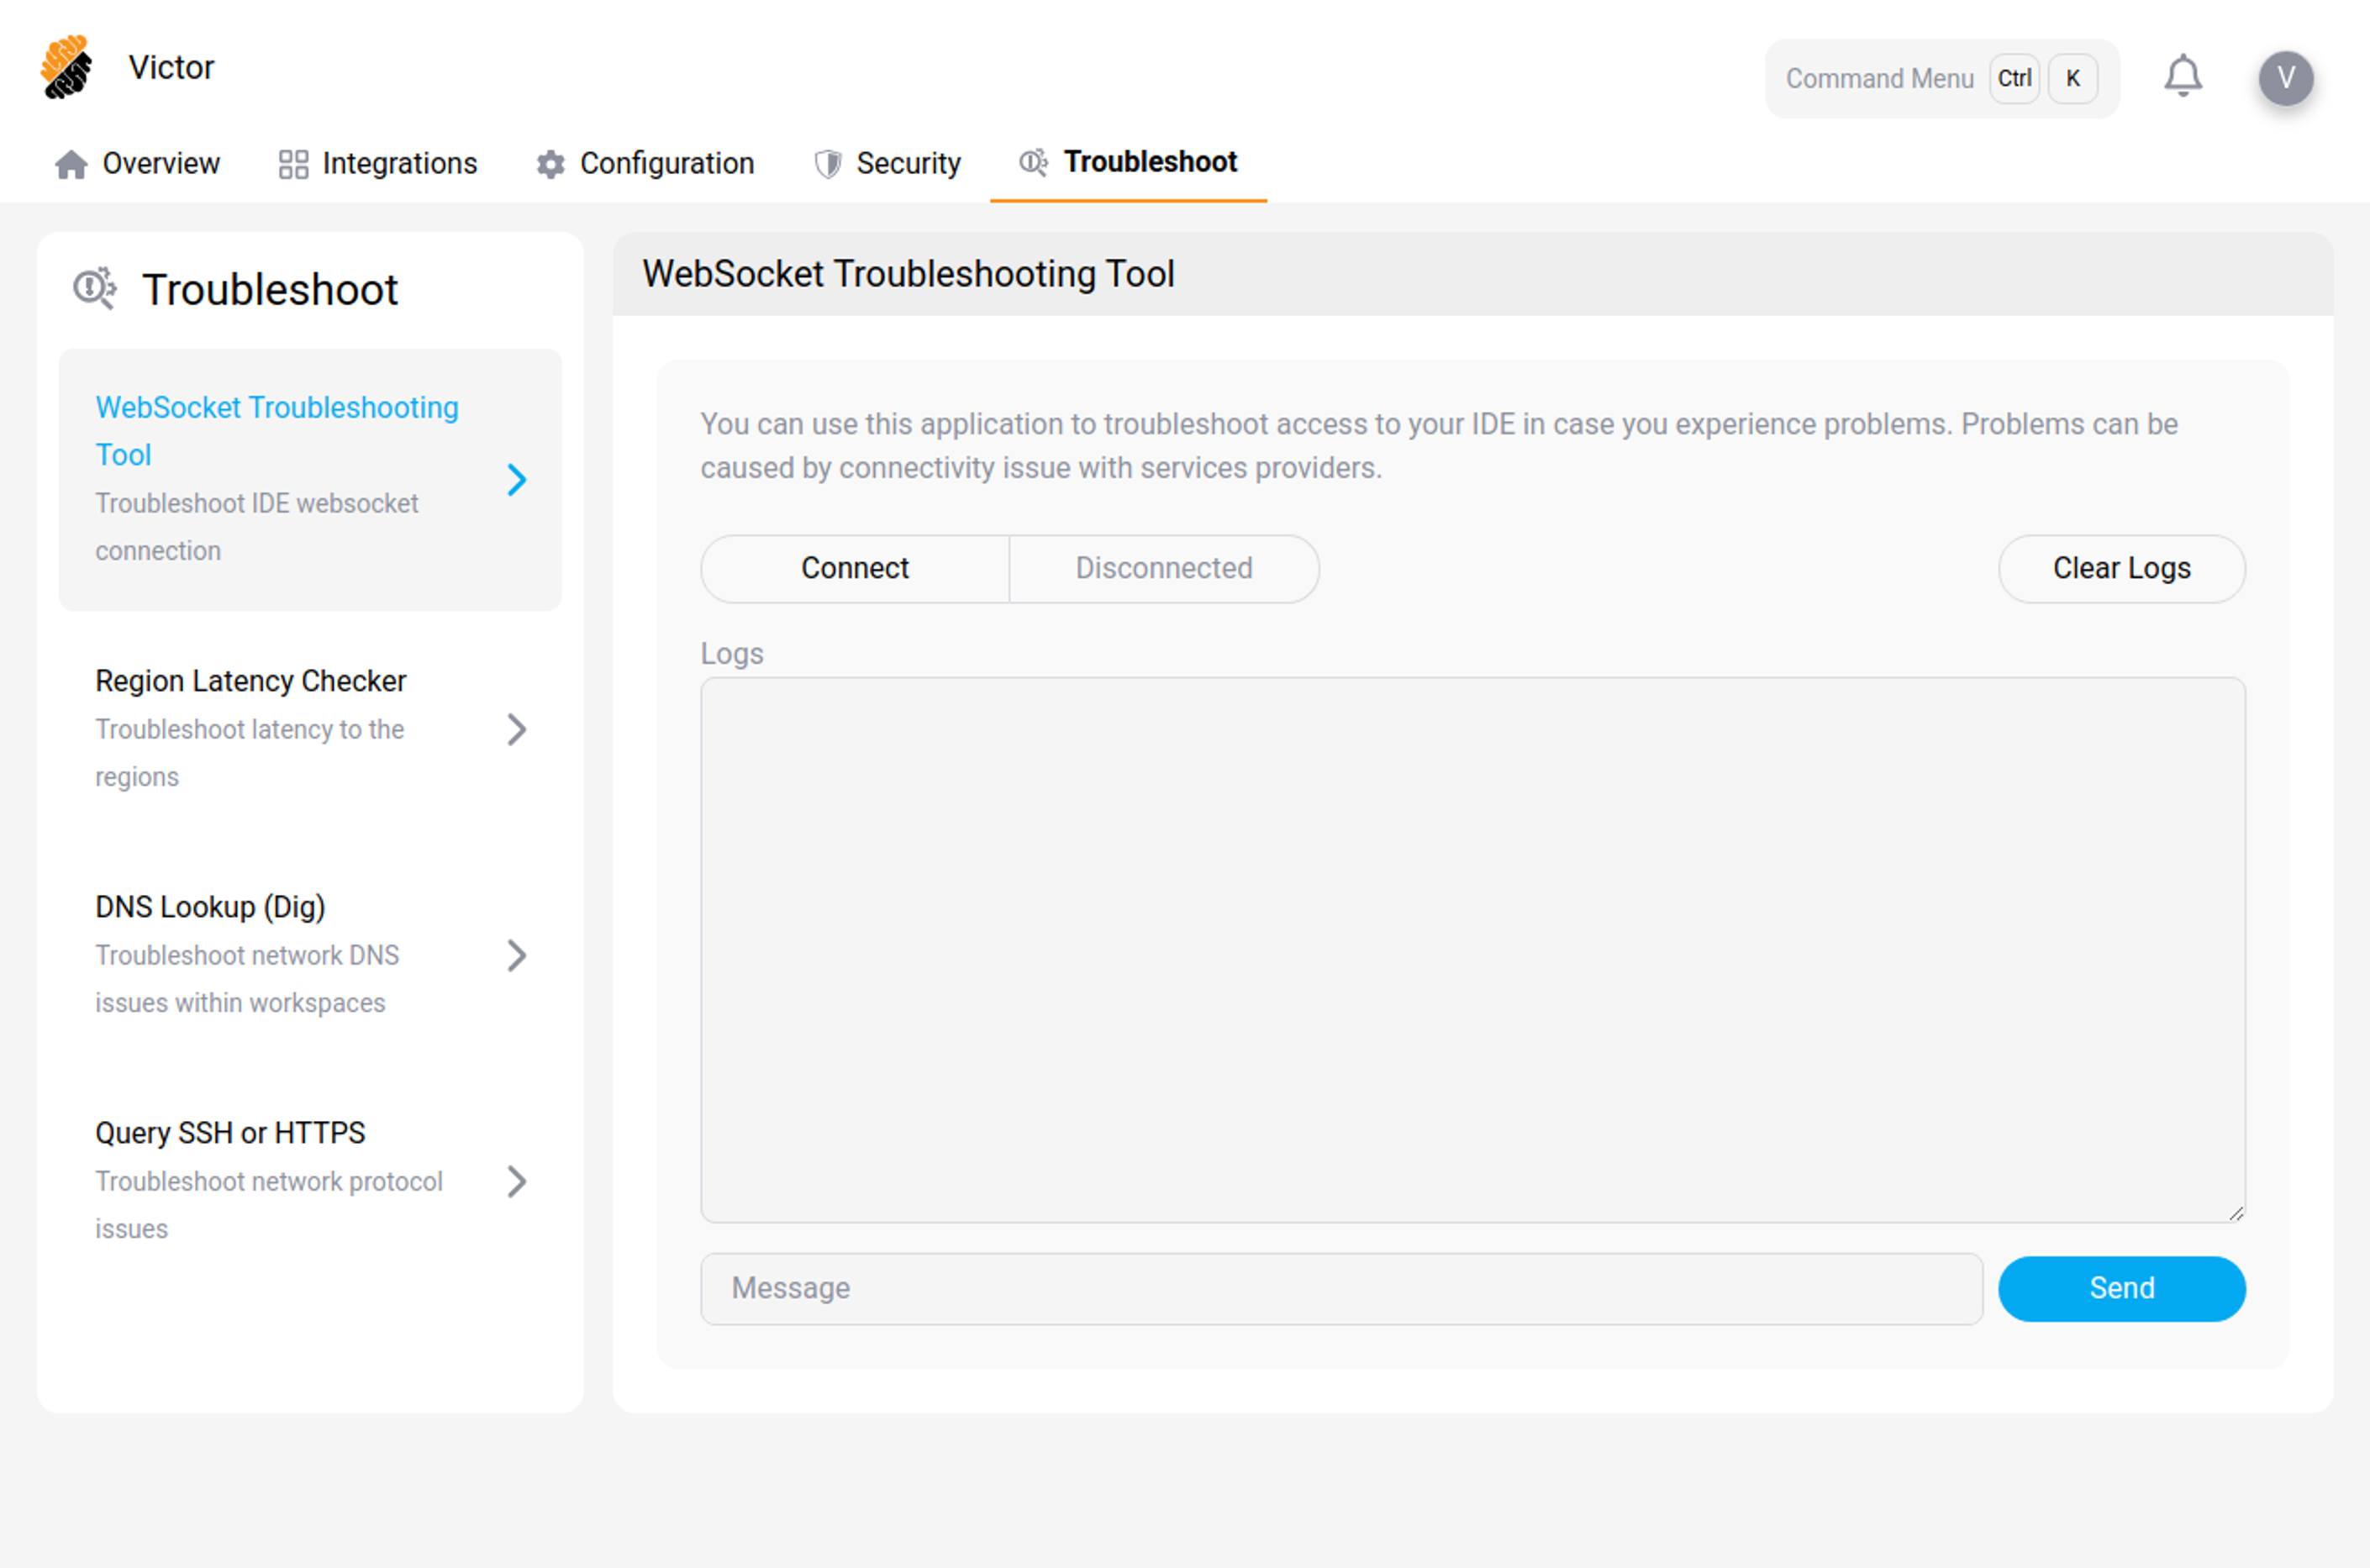Click the home icon next to Overview
The height and width of the screenshot is (1568, 2370).
pyautogui.click(x=69, y=164)
